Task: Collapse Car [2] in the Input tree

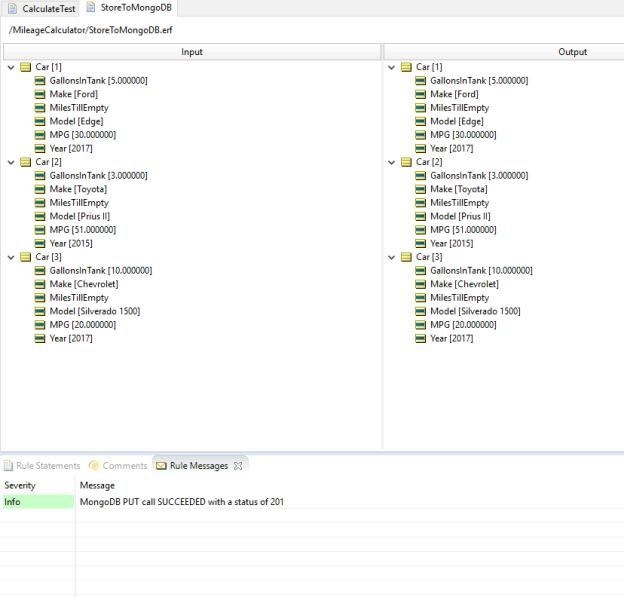Action: [11, 162]
